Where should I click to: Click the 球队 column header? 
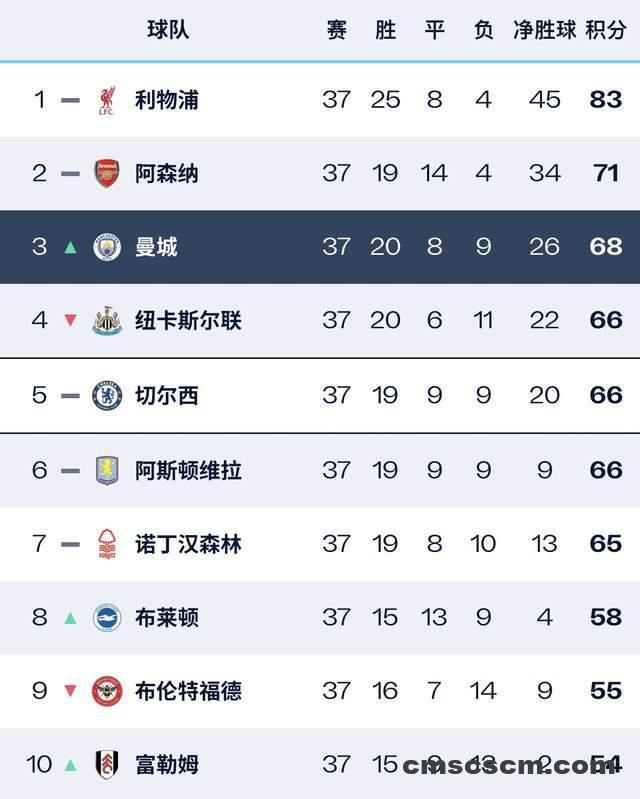click(x=168, y=30)
